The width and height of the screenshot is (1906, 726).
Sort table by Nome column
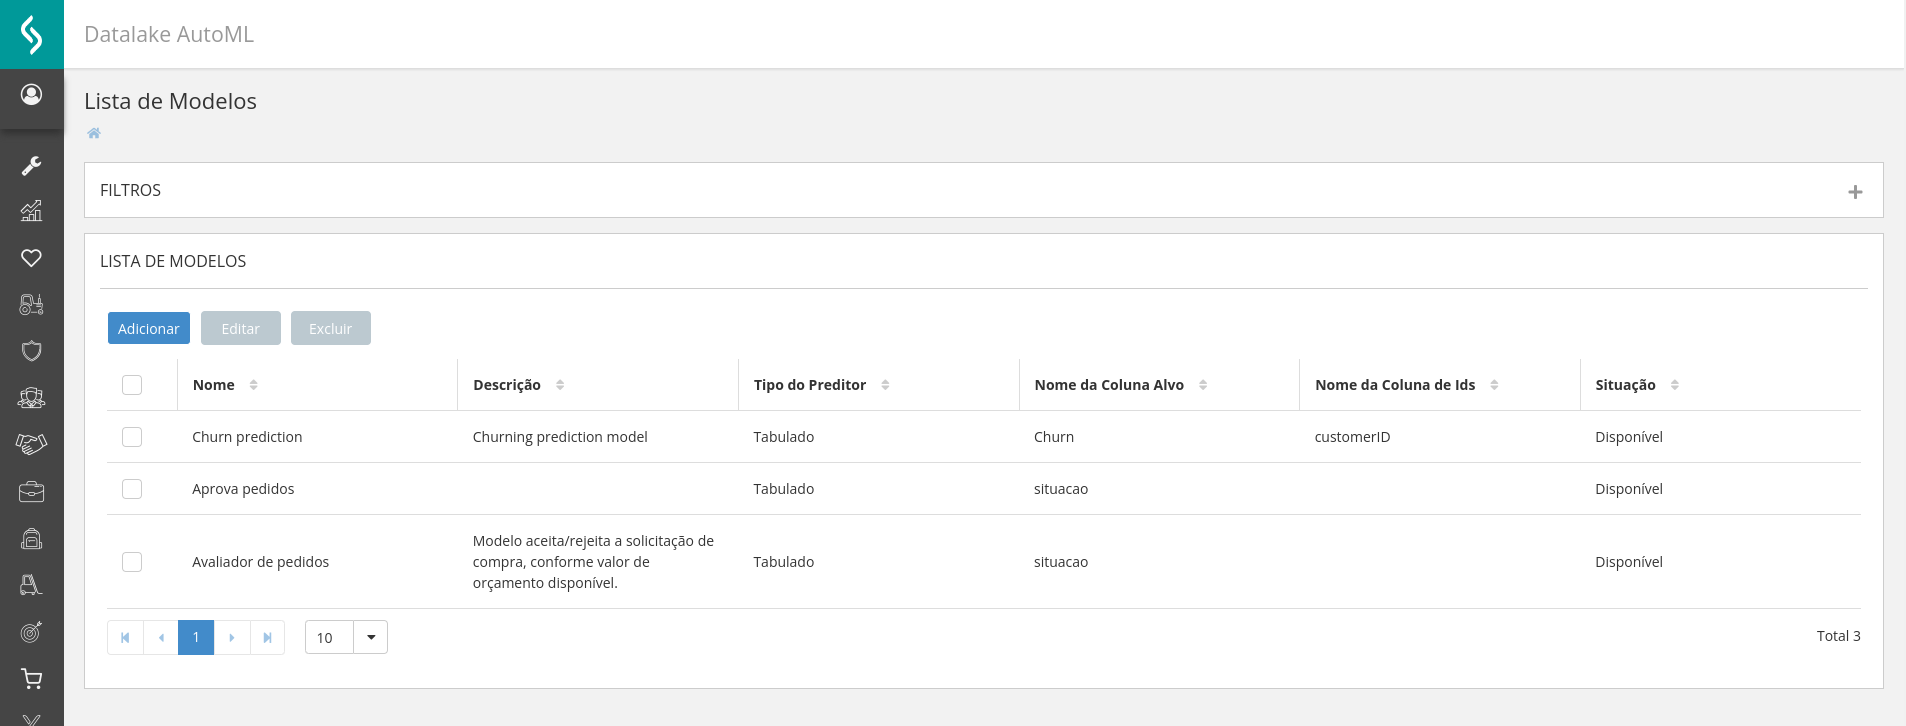pyautogui.click(x=254, y=385)
